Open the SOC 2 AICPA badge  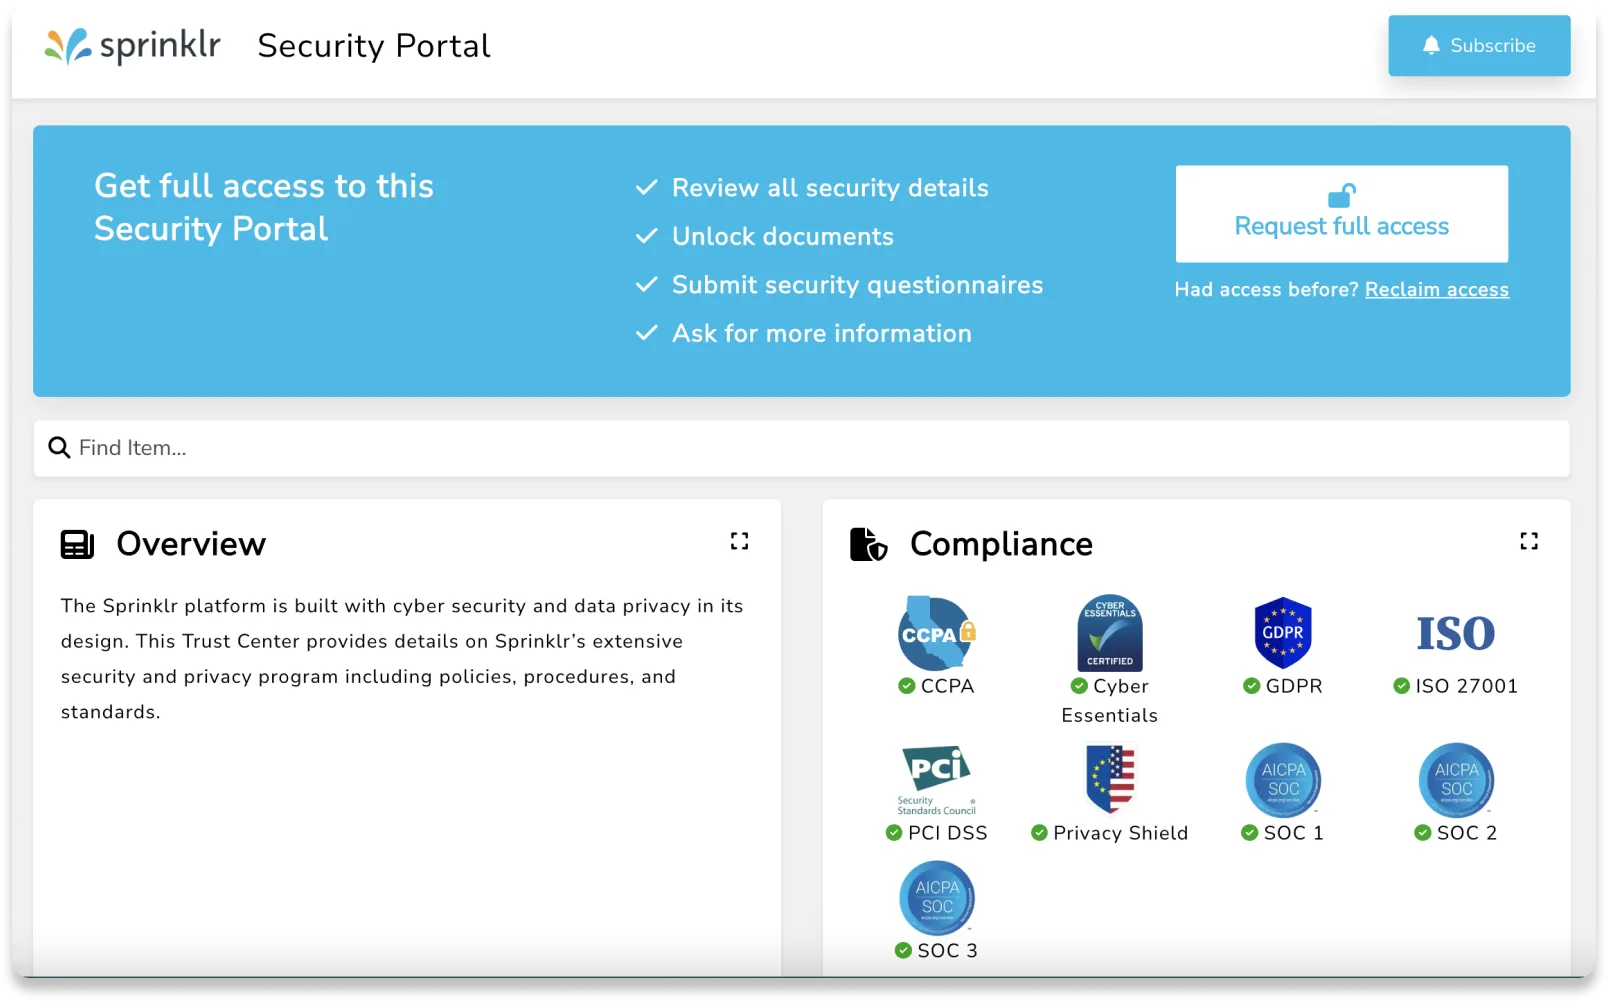(x=1456, y=780)
